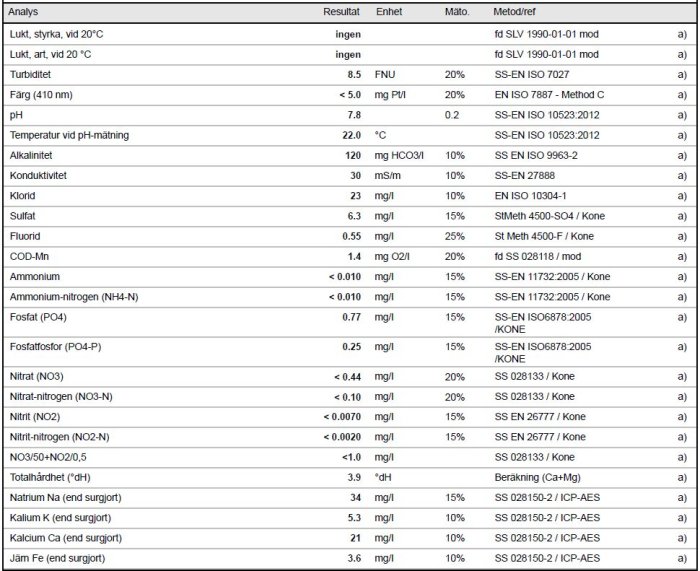Click the Enhet column header
700x571 pixels.
point(389,12)
